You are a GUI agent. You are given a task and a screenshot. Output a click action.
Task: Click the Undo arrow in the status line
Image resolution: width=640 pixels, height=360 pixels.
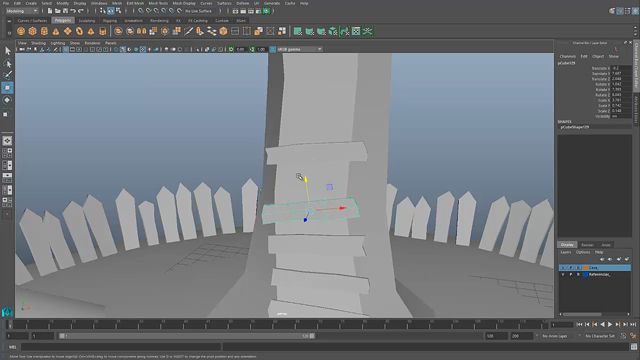pyautogui.click(x=73, y=11)
